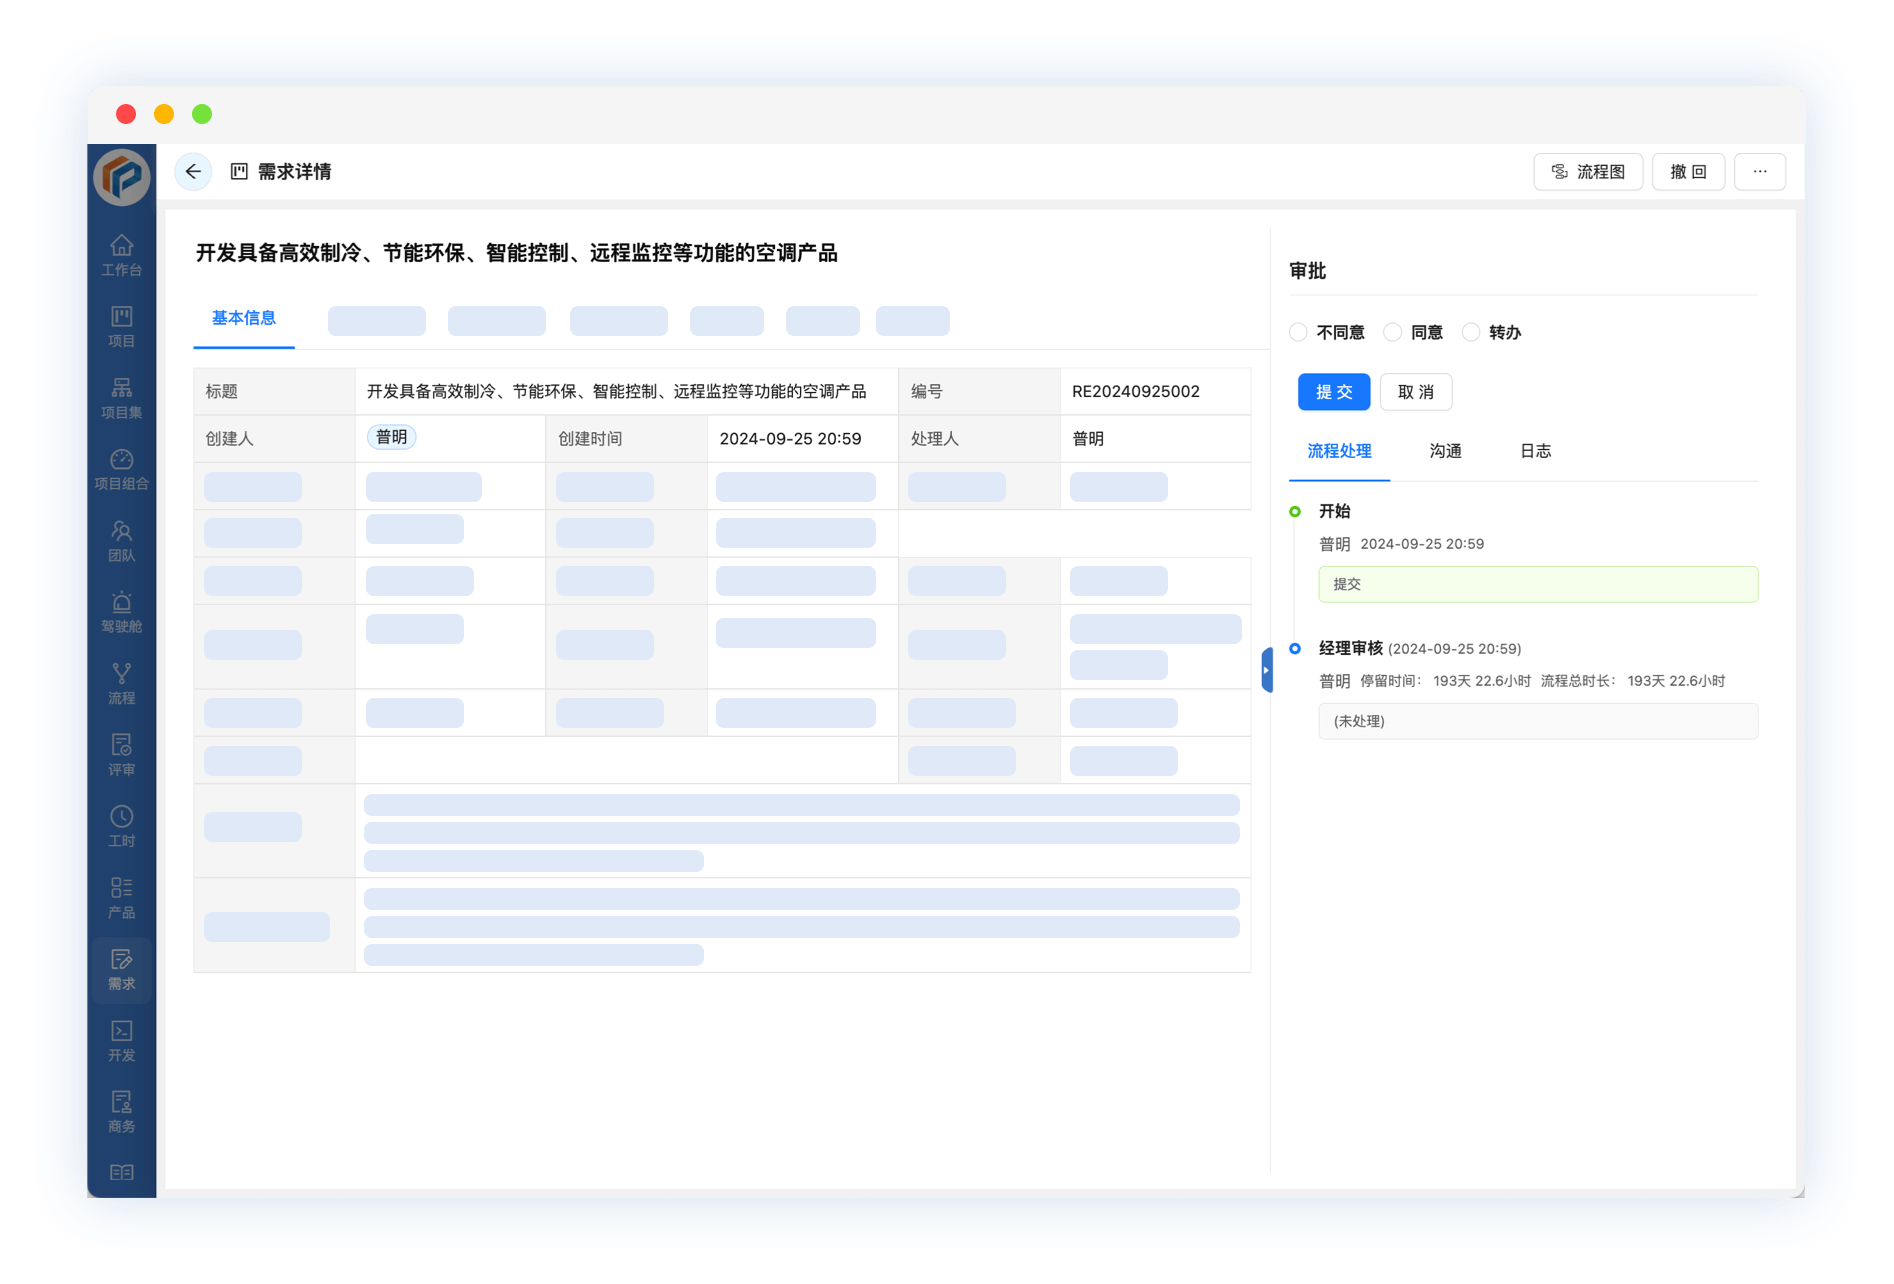Open 项目组合 portfolio in the sidebar

tap(121, 469)
